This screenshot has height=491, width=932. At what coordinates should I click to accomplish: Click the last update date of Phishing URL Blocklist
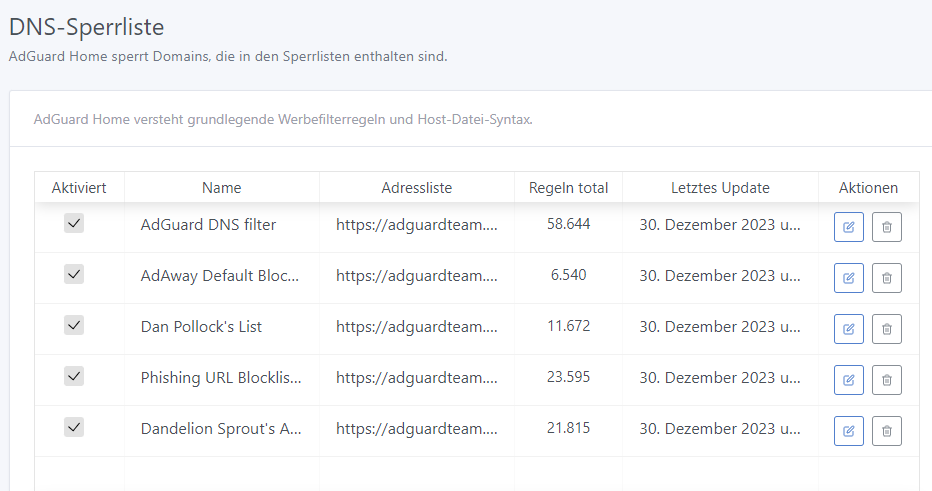pyautogui.click(x=720, y=377)
